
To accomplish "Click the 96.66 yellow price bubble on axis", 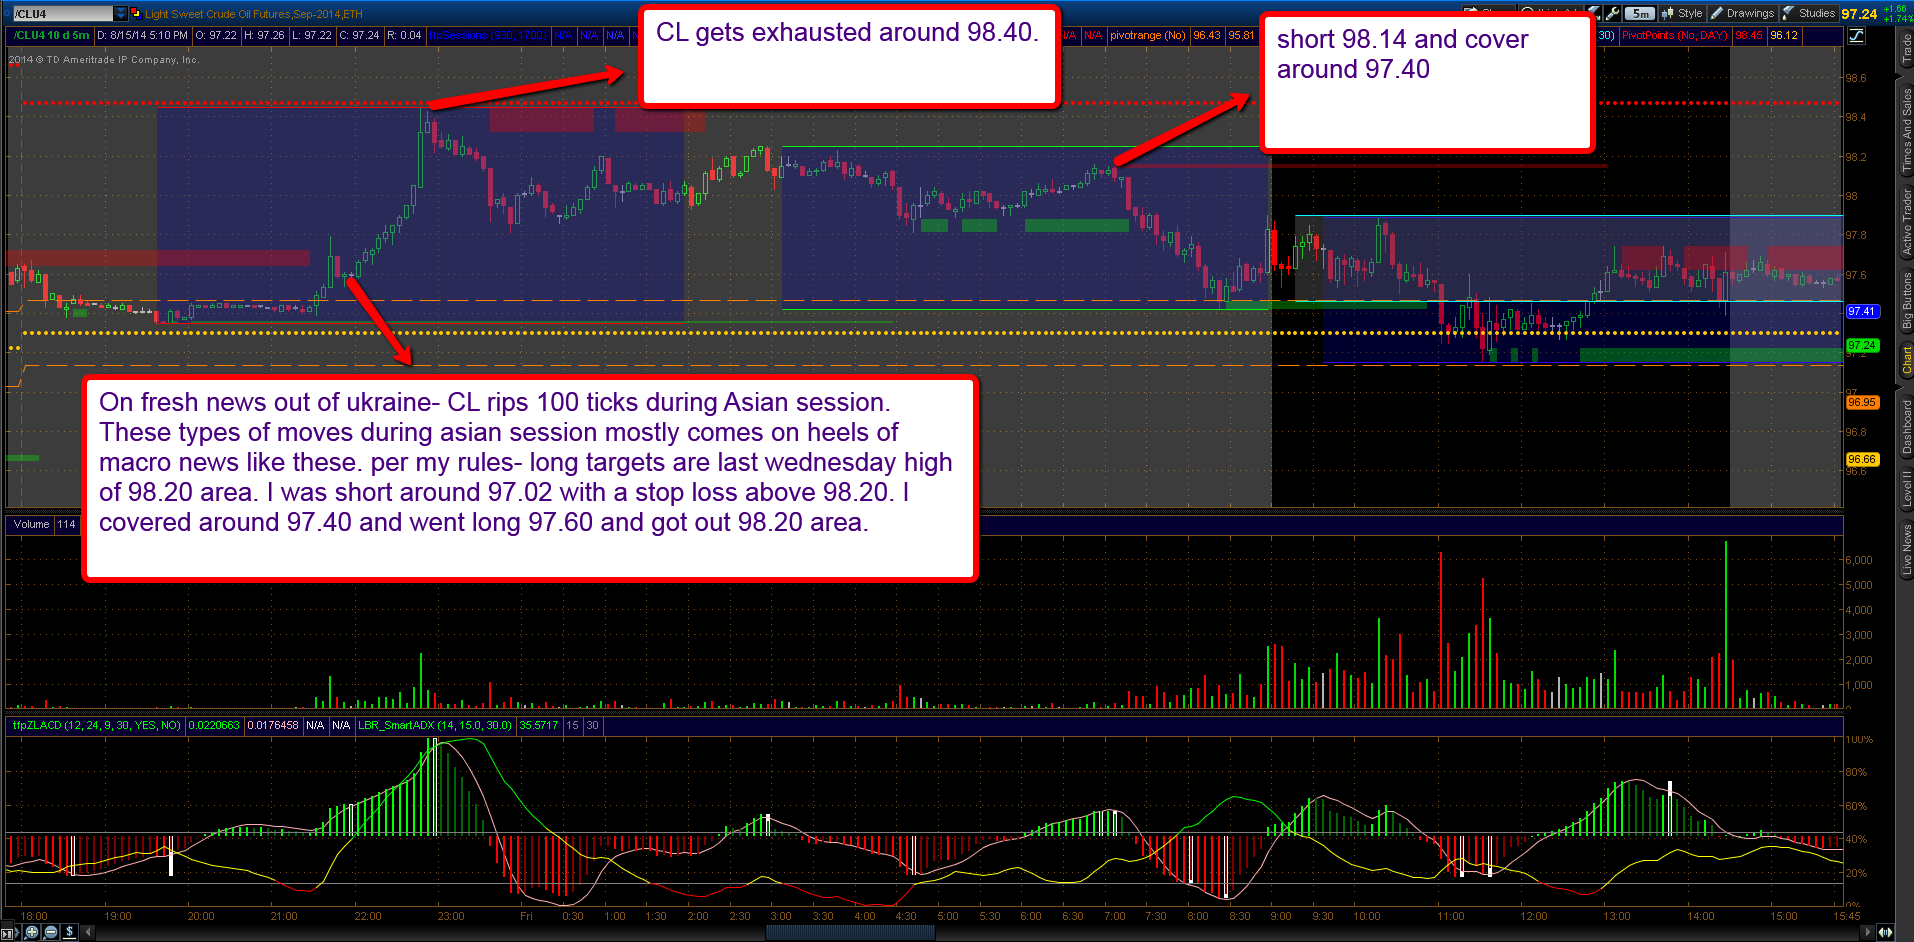I will pyautogui.click(x=1861, y=459).
